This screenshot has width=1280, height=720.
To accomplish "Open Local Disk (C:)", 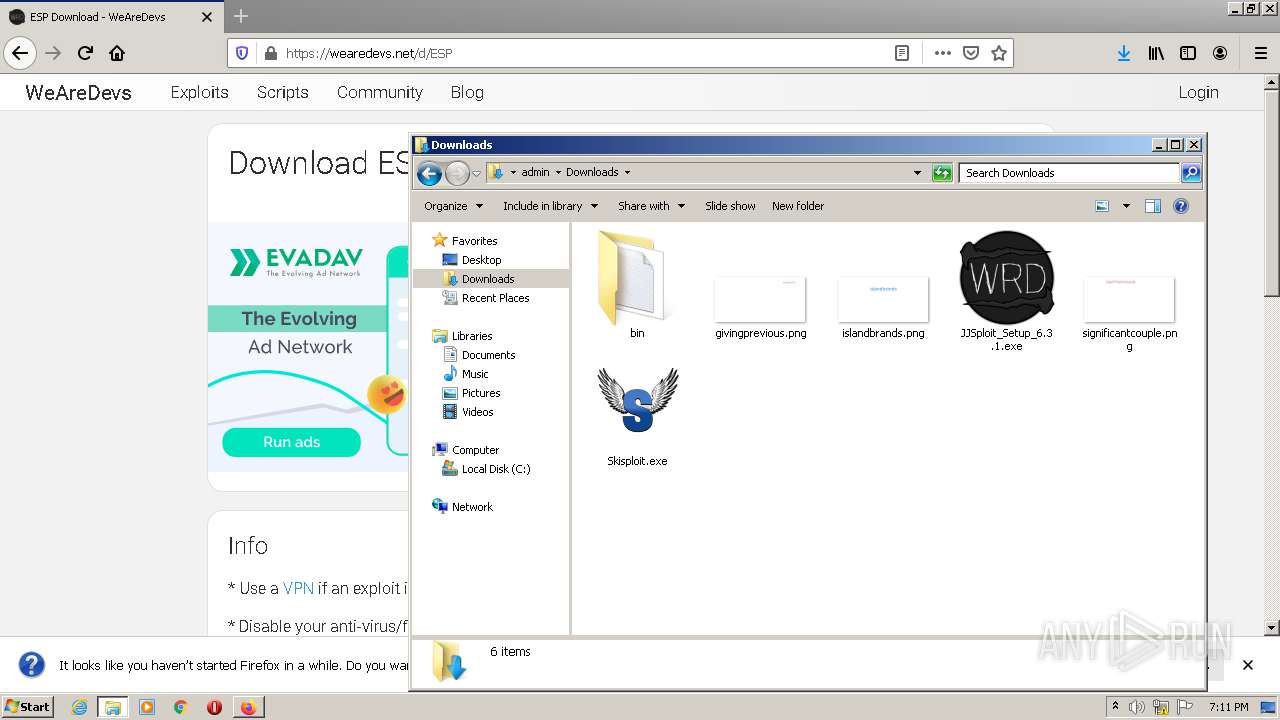I will (486, 469).
